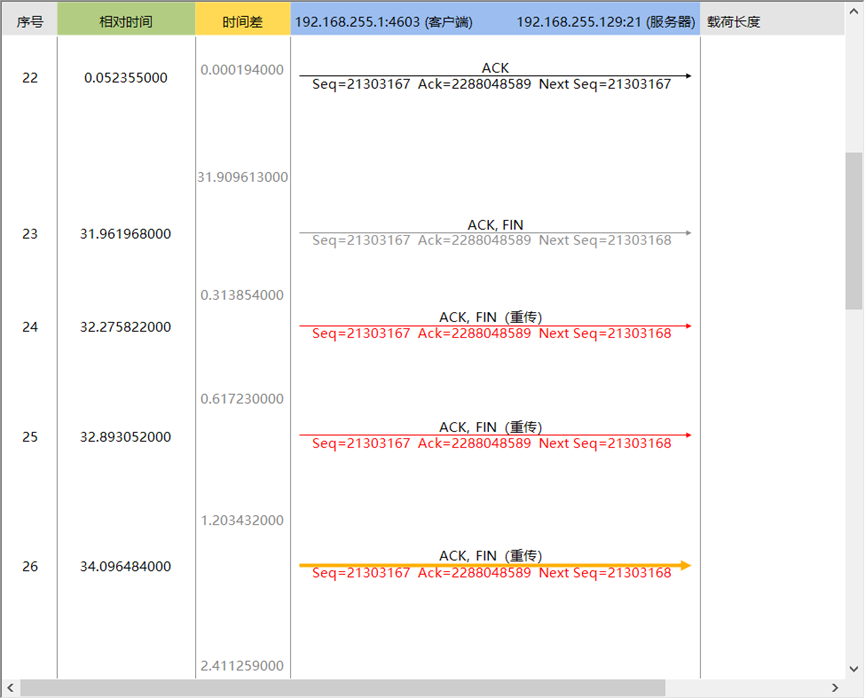Select packet row number 25

pyautogui.click(x=30, y=437)
